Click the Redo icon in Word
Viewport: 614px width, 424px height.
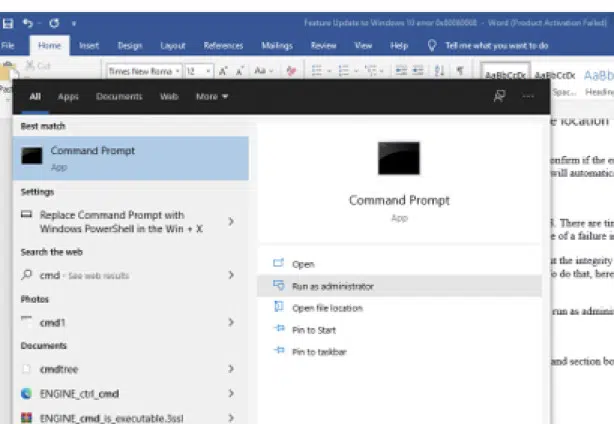[x=54, y=23]
